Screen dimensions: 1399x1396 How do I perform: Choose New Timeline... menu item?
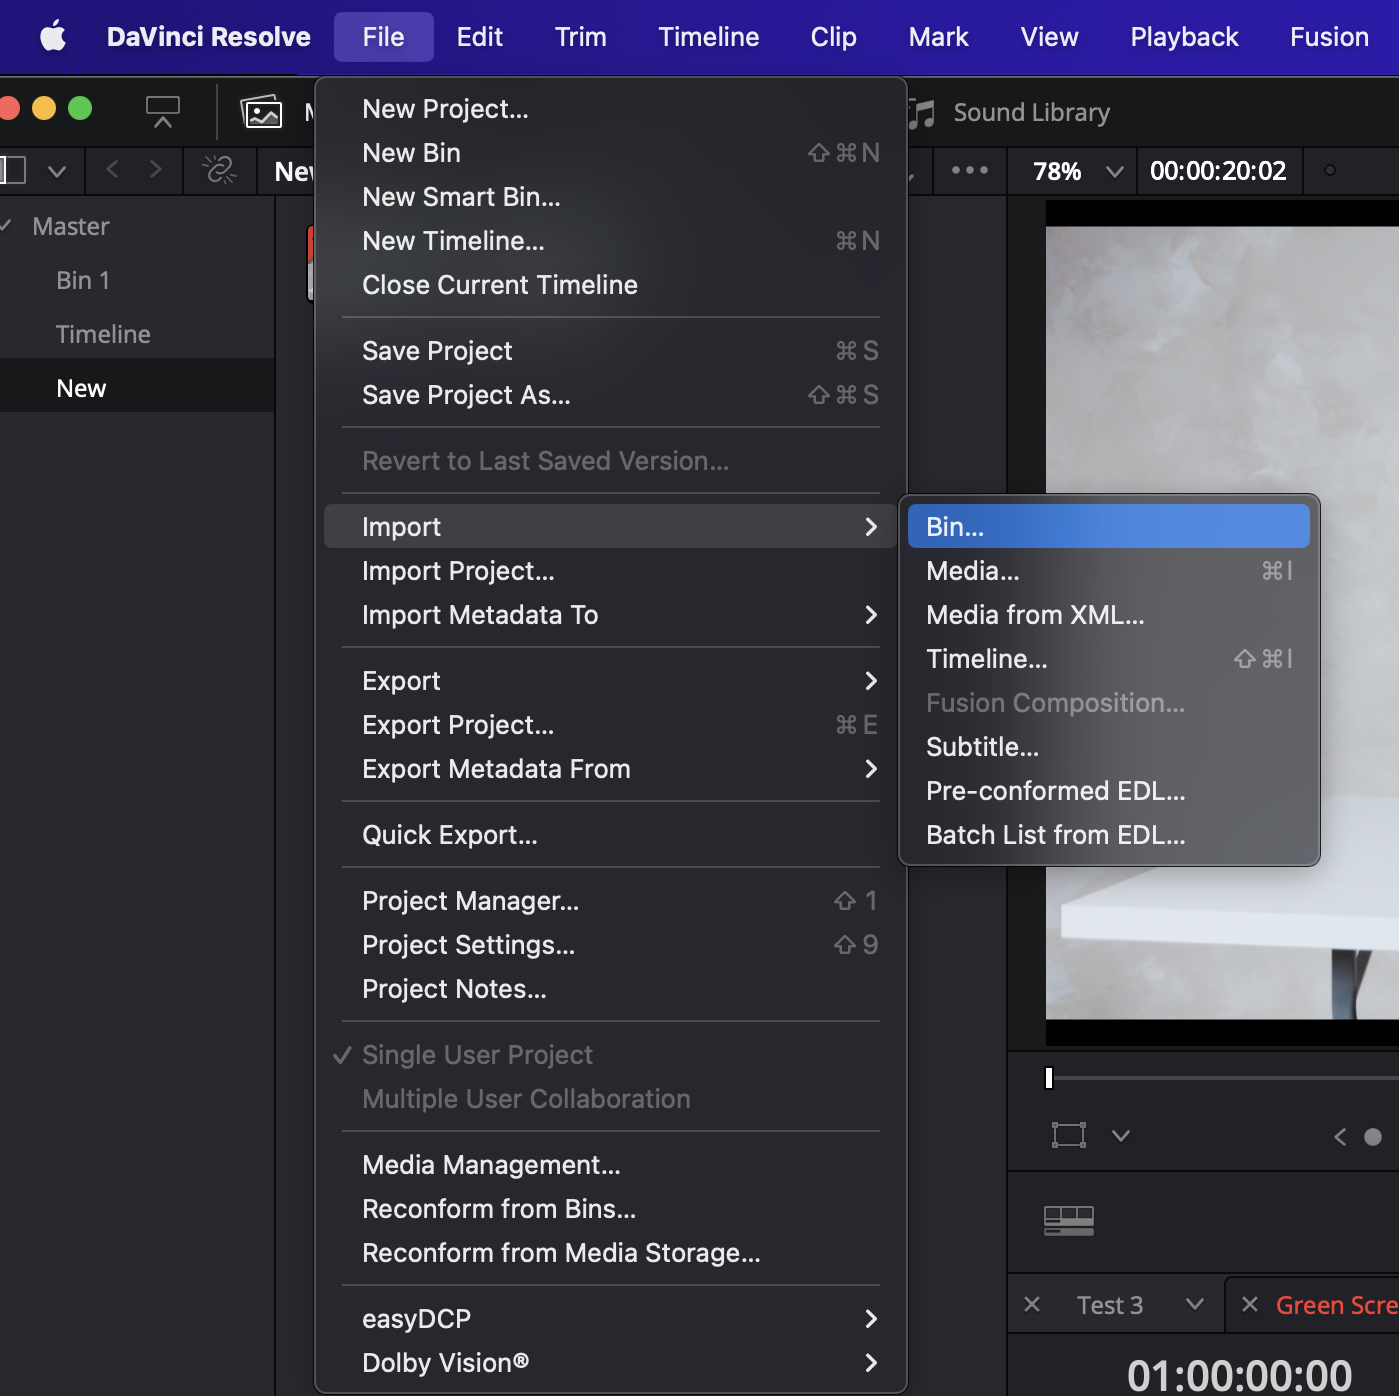[x=611, y=241]
